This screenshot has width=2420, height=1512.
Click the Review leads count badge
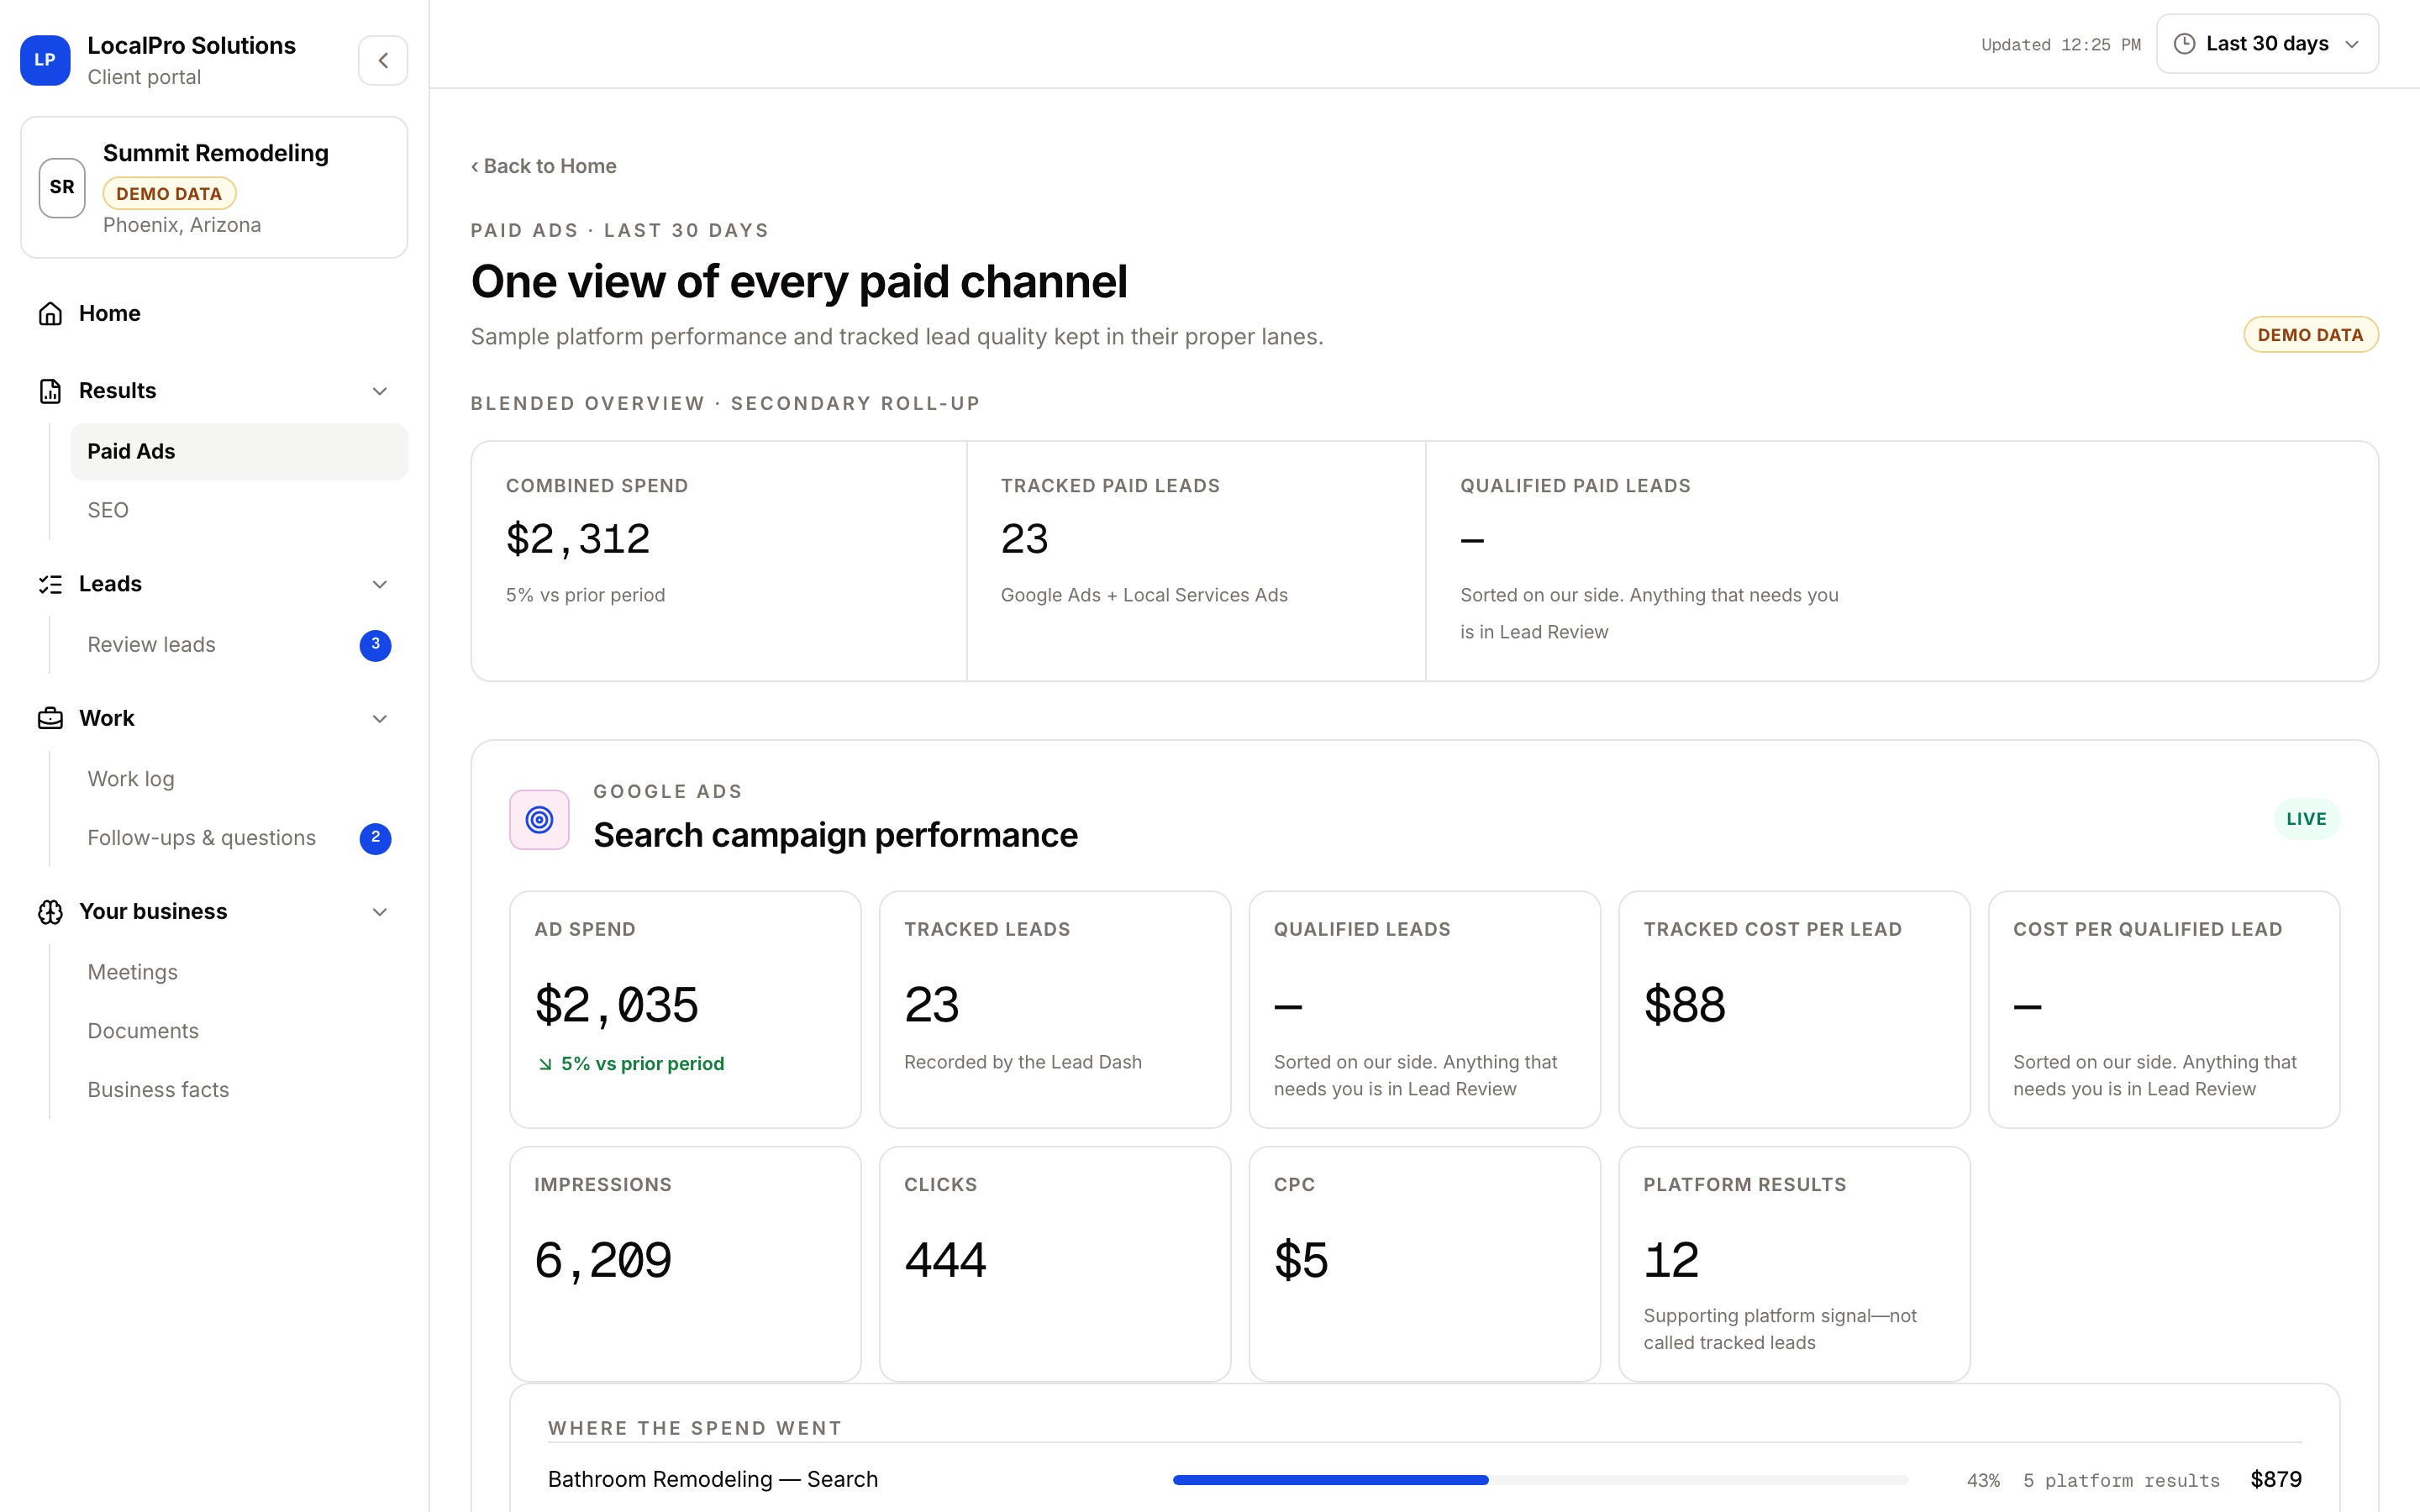[x=375, y=645]
